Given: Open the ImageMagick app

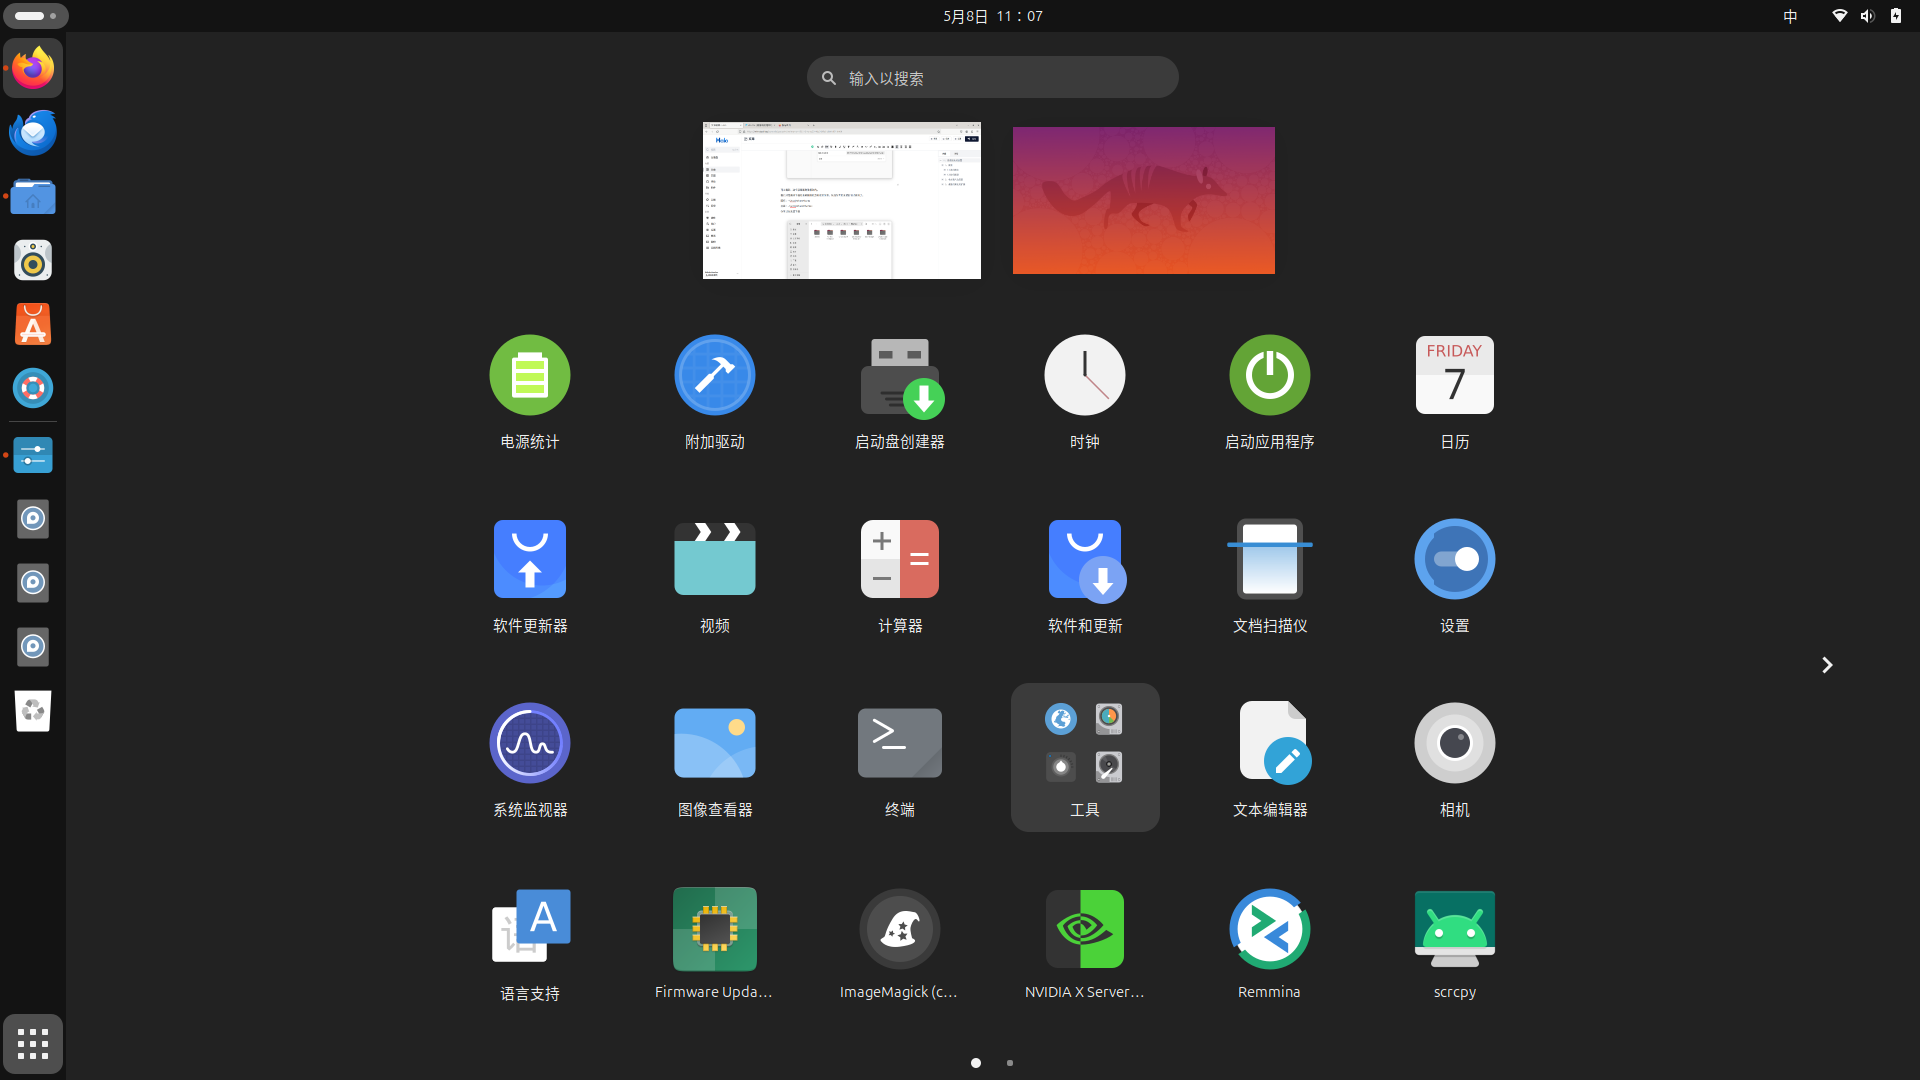Looking at the screenshot, I should tap(899, 930).
